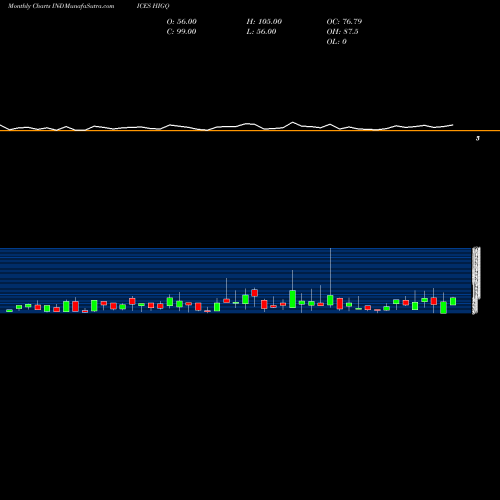The width and height of the screenshot is (500, 500).
Task: Click the 'ICES HIGQ' ticker label
Action: click(x=153, y=6)
